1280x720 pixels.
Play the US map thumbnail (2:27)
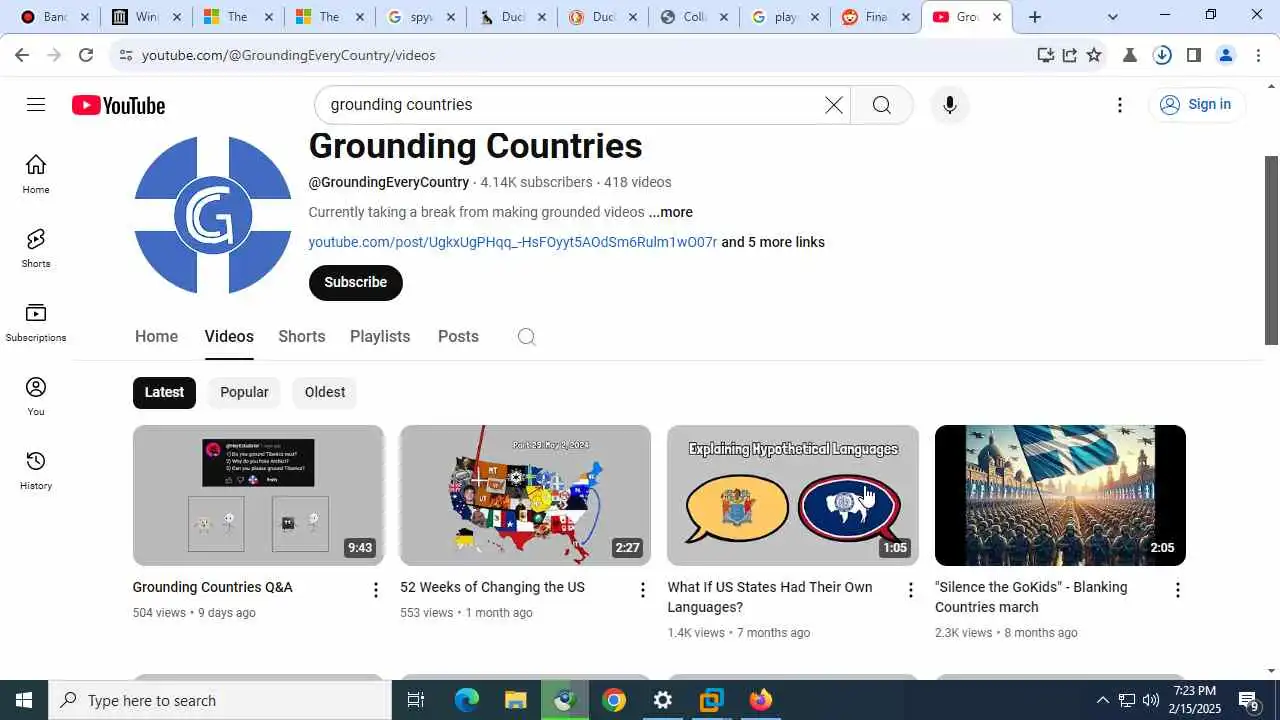[525, 495]
